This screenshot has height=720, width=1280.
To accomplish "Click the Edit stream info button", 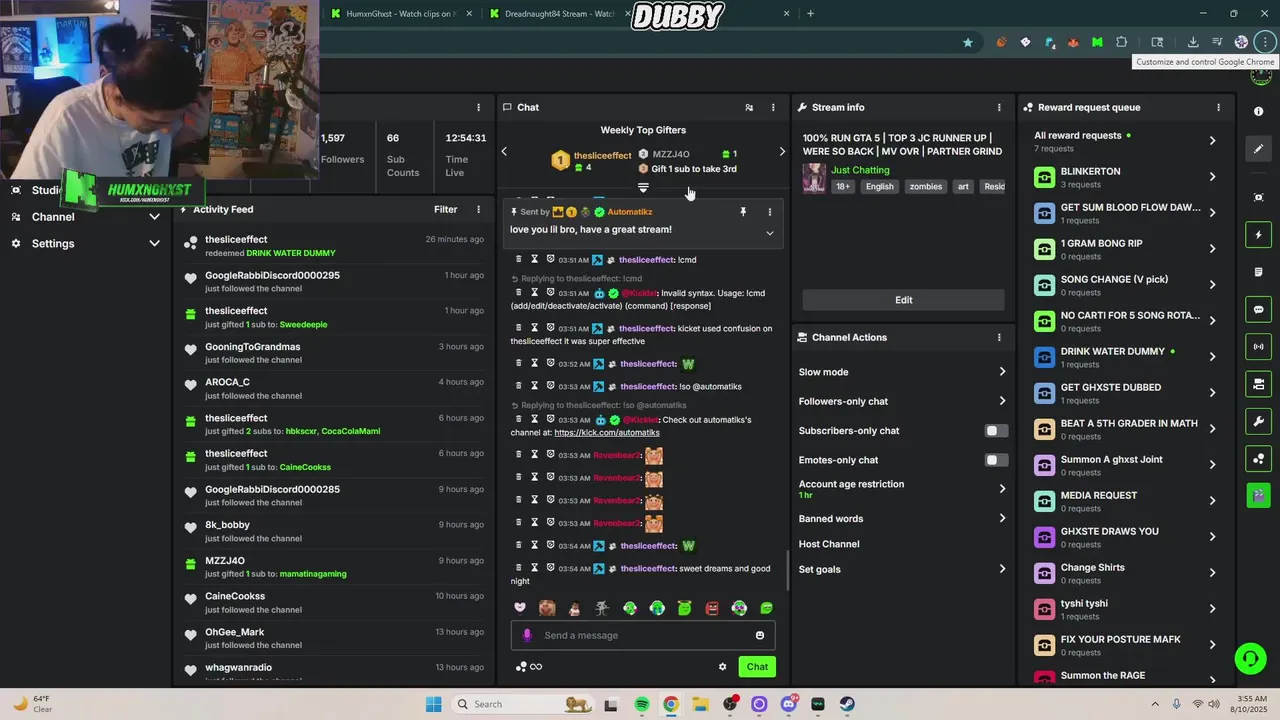I will tap(903, 300).
